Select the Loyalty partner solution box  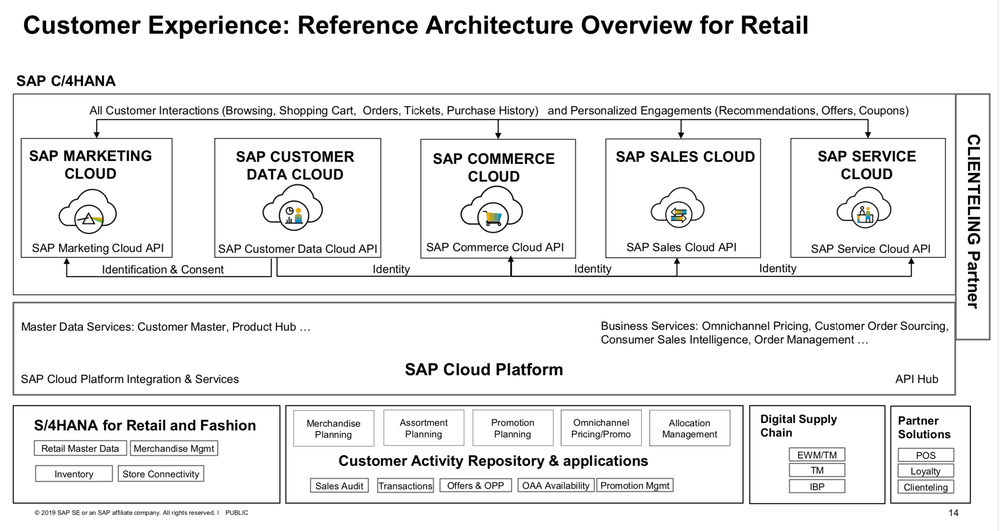click(x=925, y=471)
